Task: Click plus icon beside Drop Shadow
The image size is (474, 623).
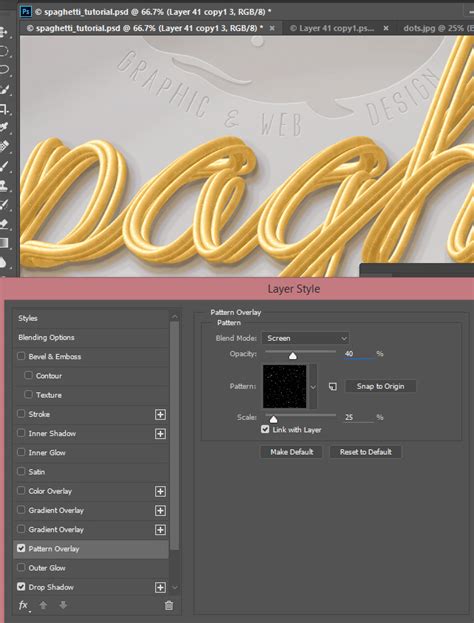Action: click(160, 588)
